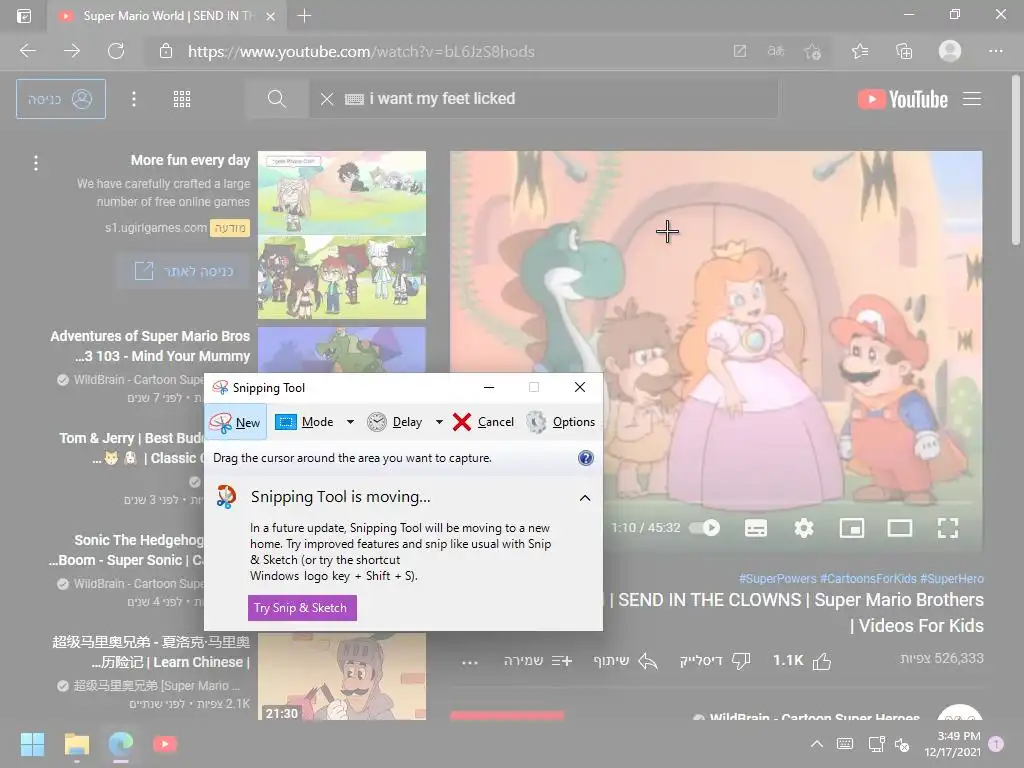Image resolution: width=1024 pixels, height=768 pixels.
Task: Click the #CartoonsForKids hashtag
Action: click(x=868, y=579)
